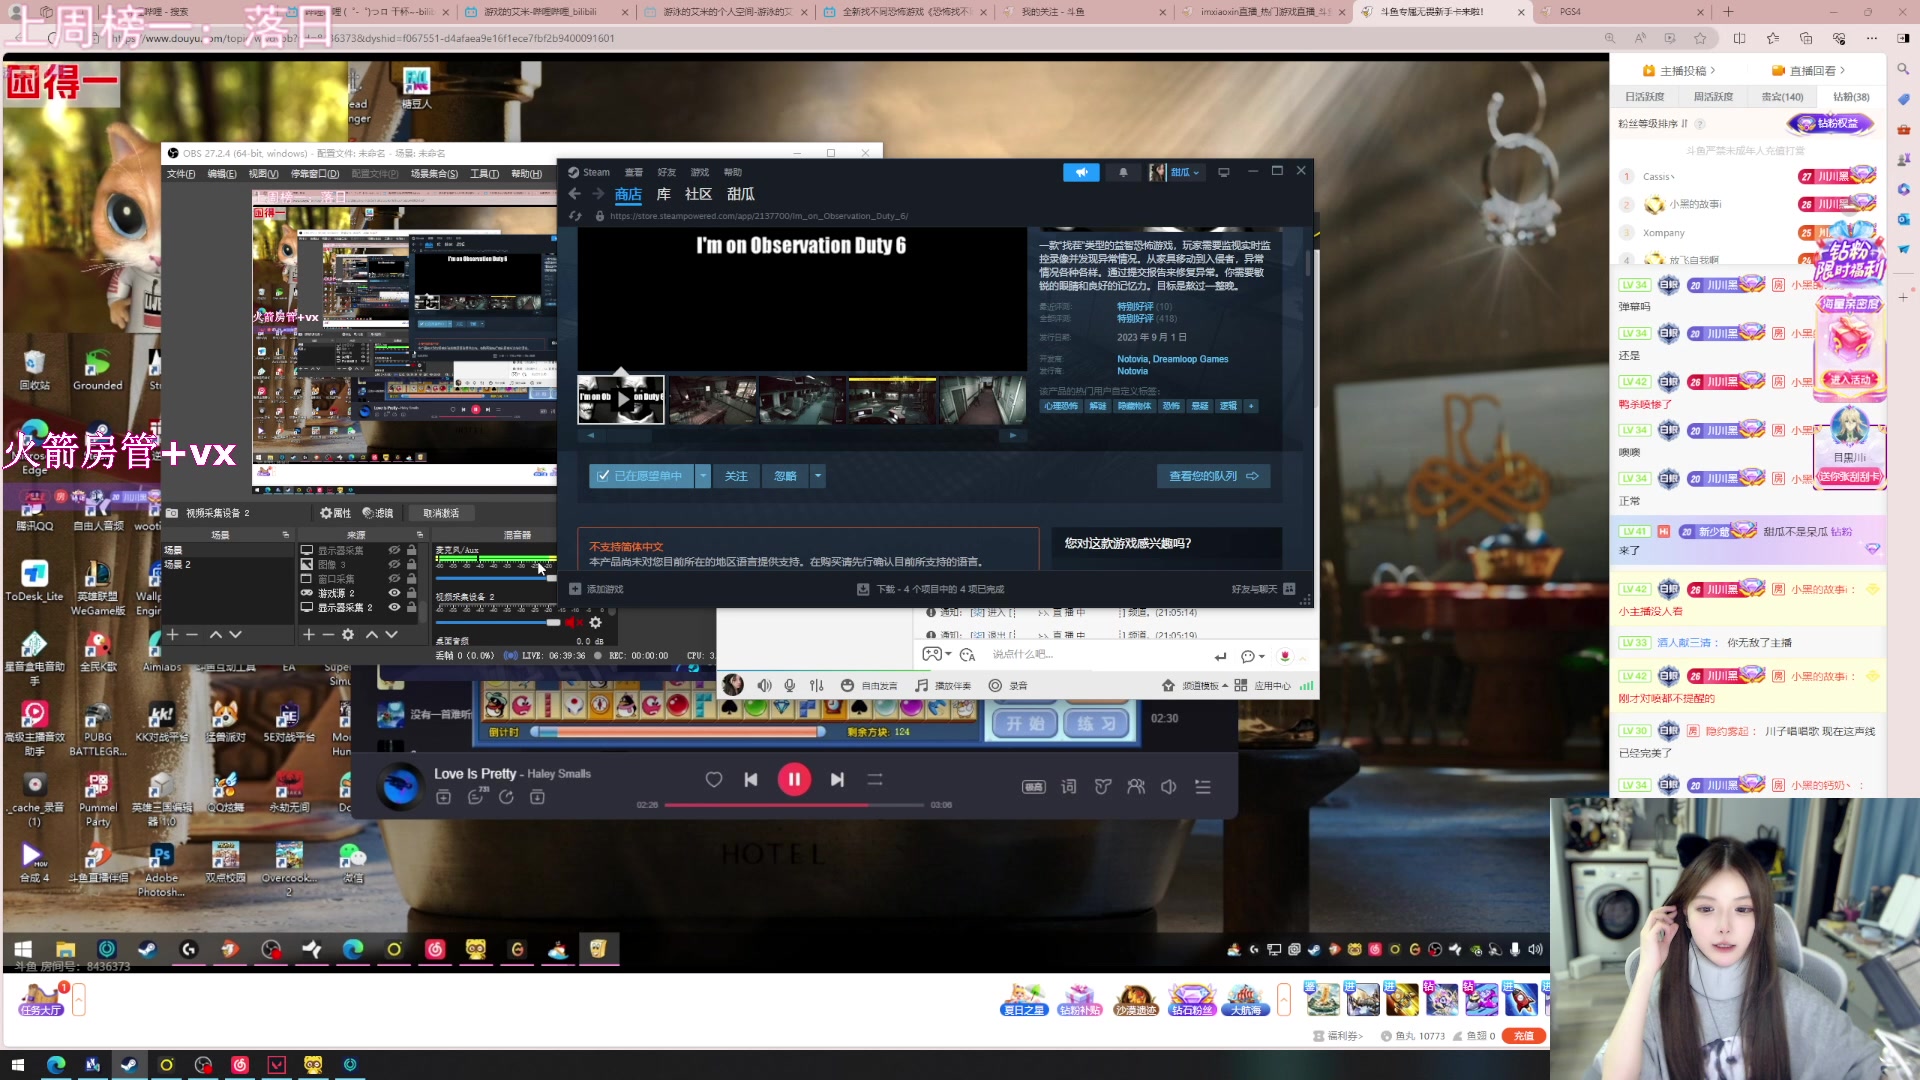Open OBS 文件(F) file menu

coord(181,174)
